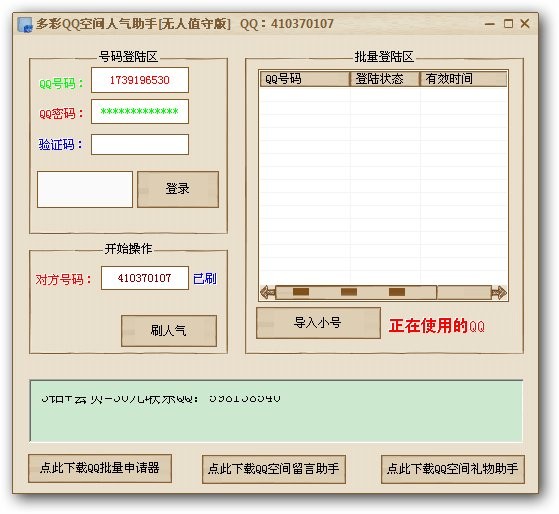Click the 对方号码： label
Image resolution: width=559 pixels, height=514 pixels.
point(63,279)
